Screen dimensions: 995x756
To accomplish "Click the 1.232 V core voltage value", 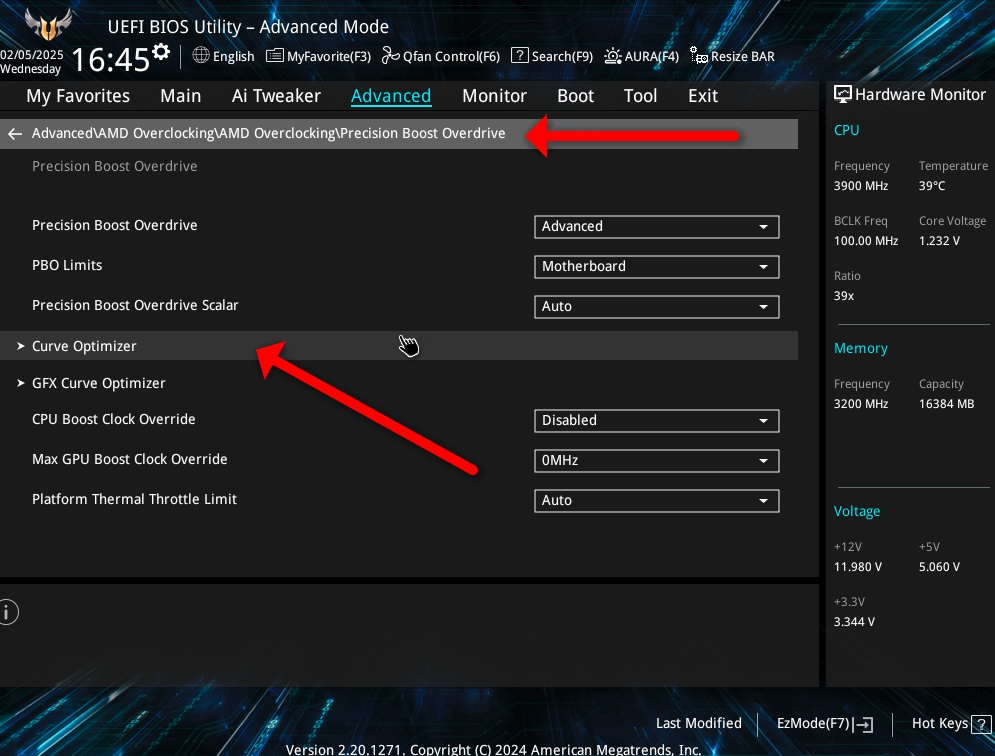I will (x=939, y=241).
